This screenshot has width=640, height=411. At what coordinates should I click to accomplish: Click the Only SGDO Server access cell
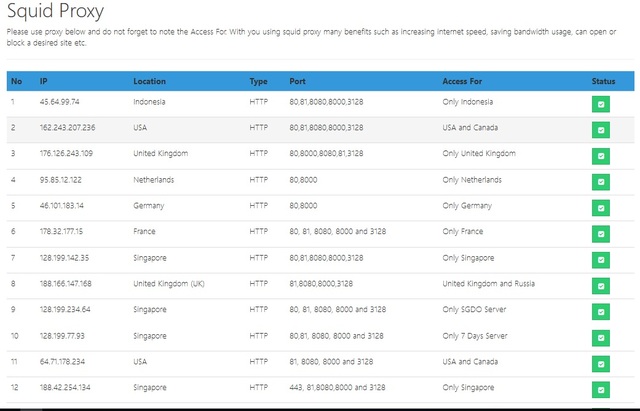coord(474,309)
